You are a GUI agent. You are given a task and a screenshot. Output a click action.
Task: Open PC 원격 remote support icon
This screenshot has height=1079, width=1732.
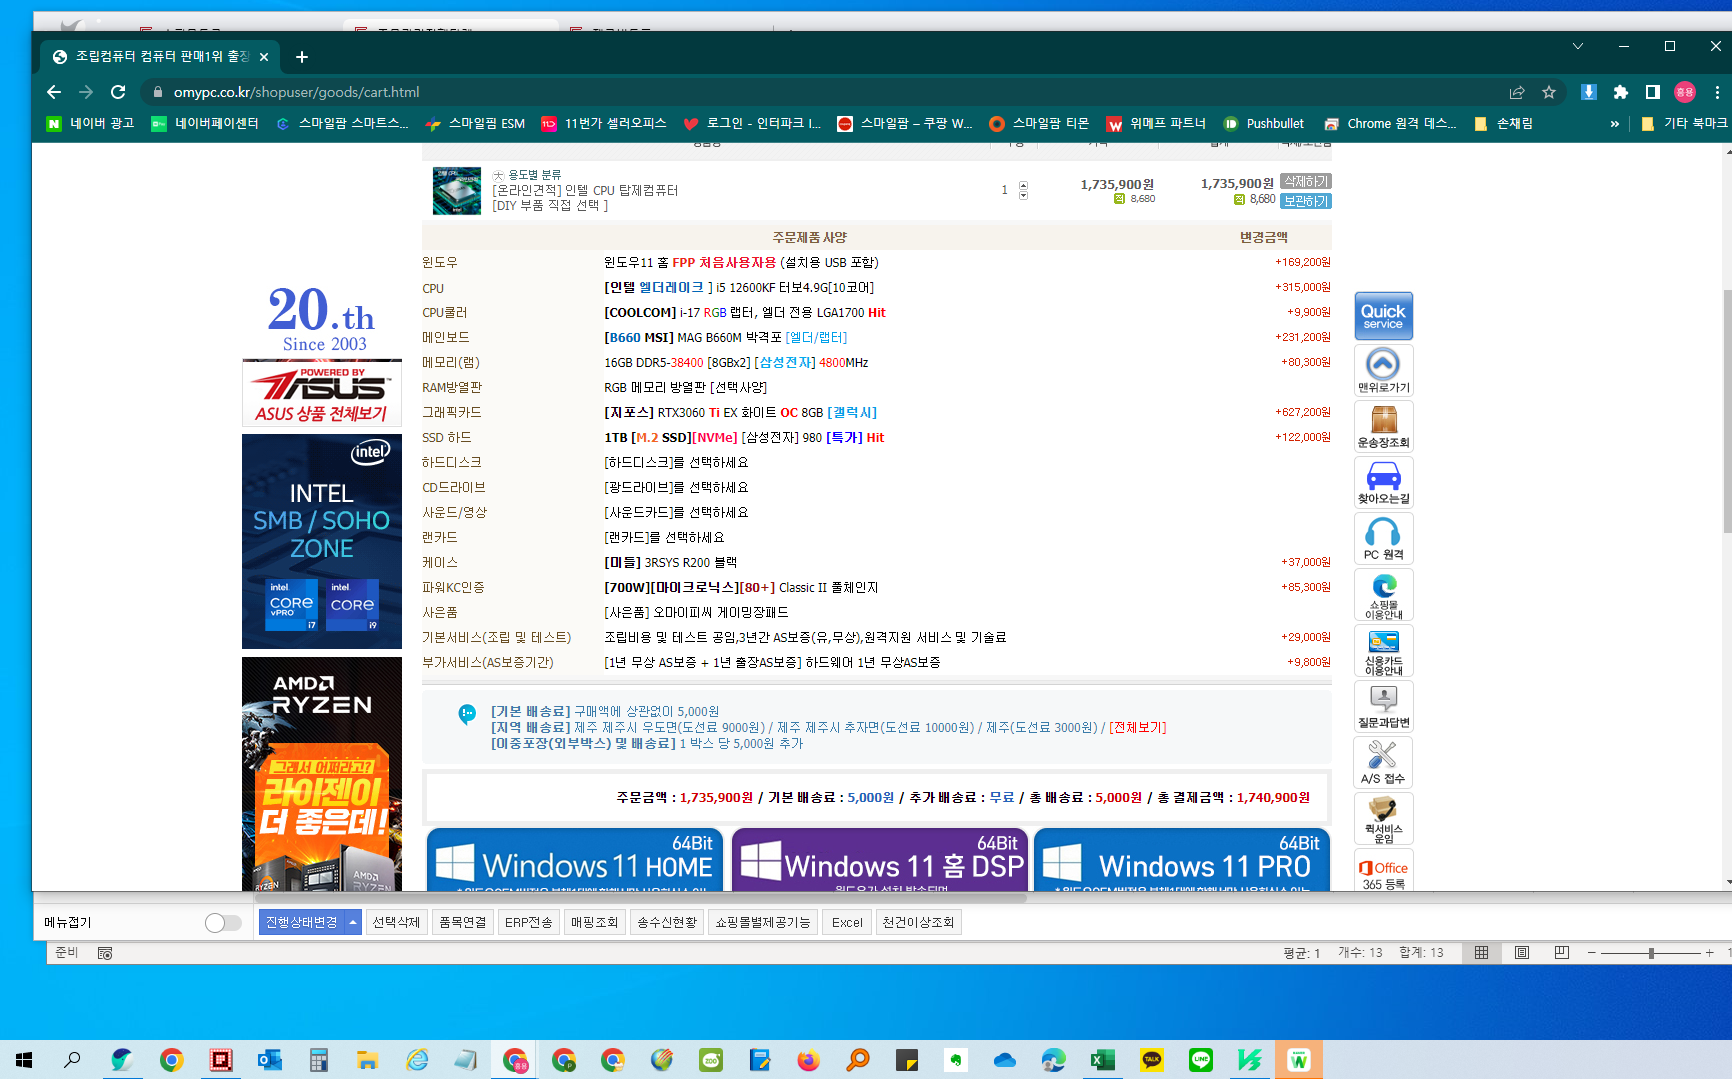(x=1383, y=538)
